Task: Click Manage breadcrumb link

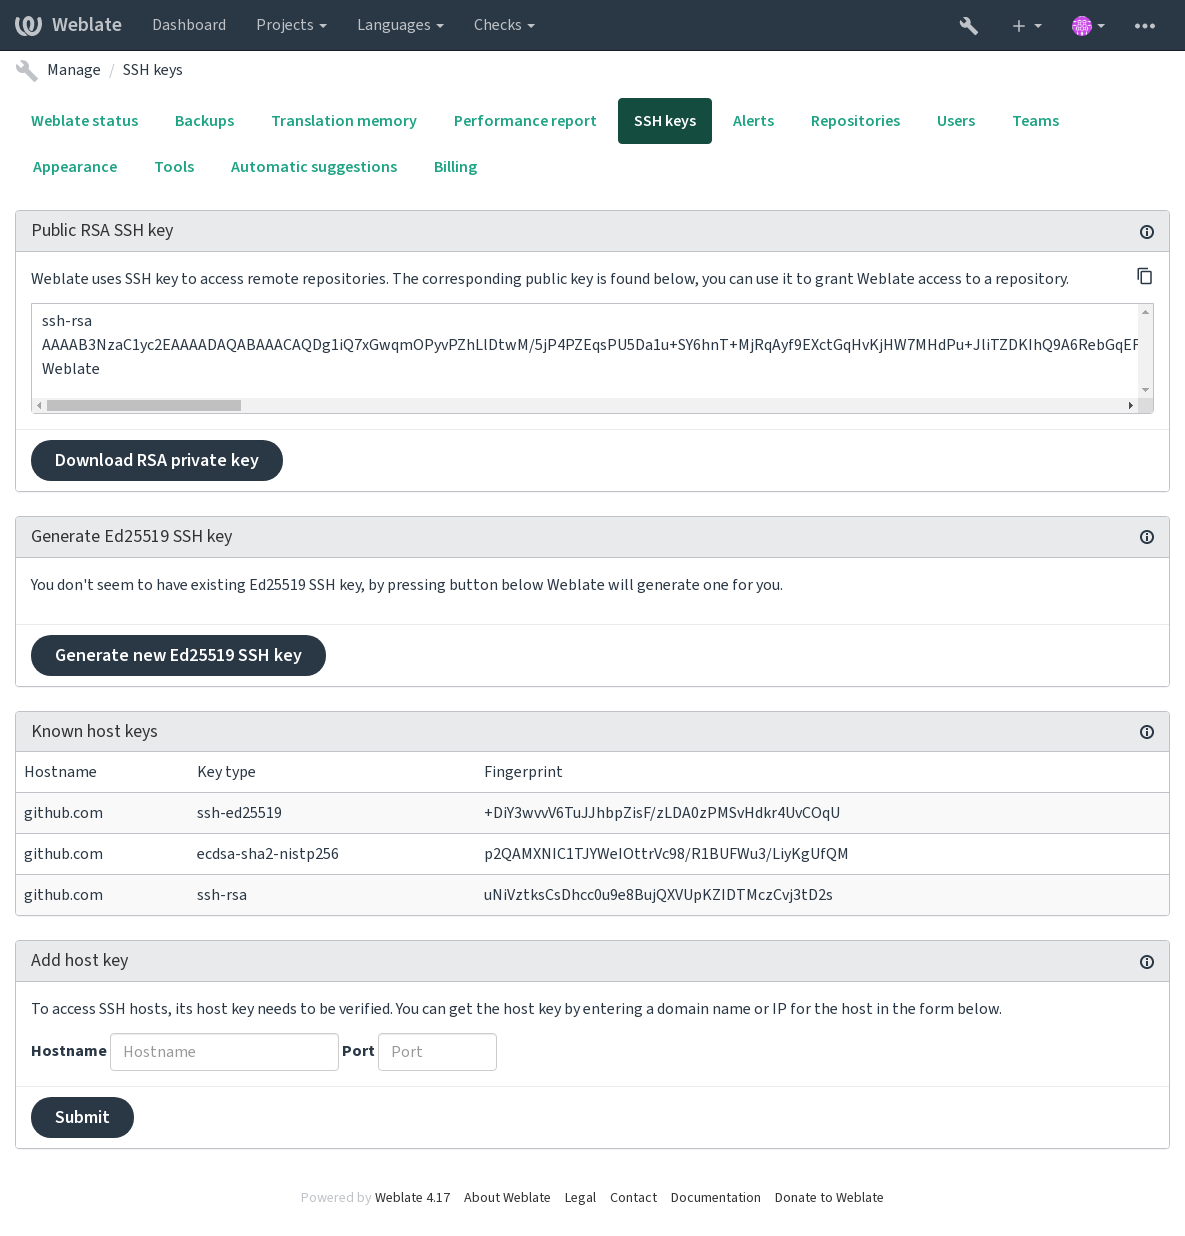Action: point(74,70)
